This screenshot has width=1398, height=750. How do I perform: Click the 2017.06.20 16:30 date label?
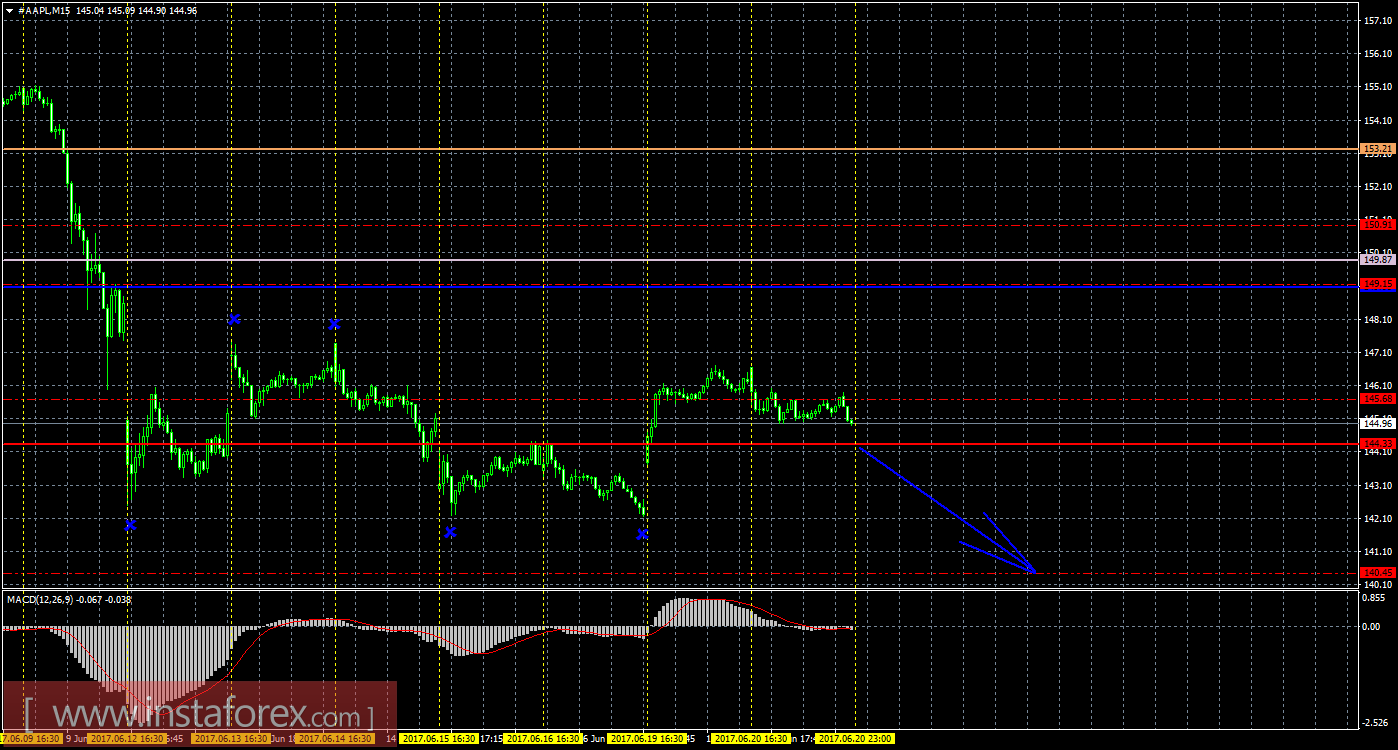click(x=751, y=739)
